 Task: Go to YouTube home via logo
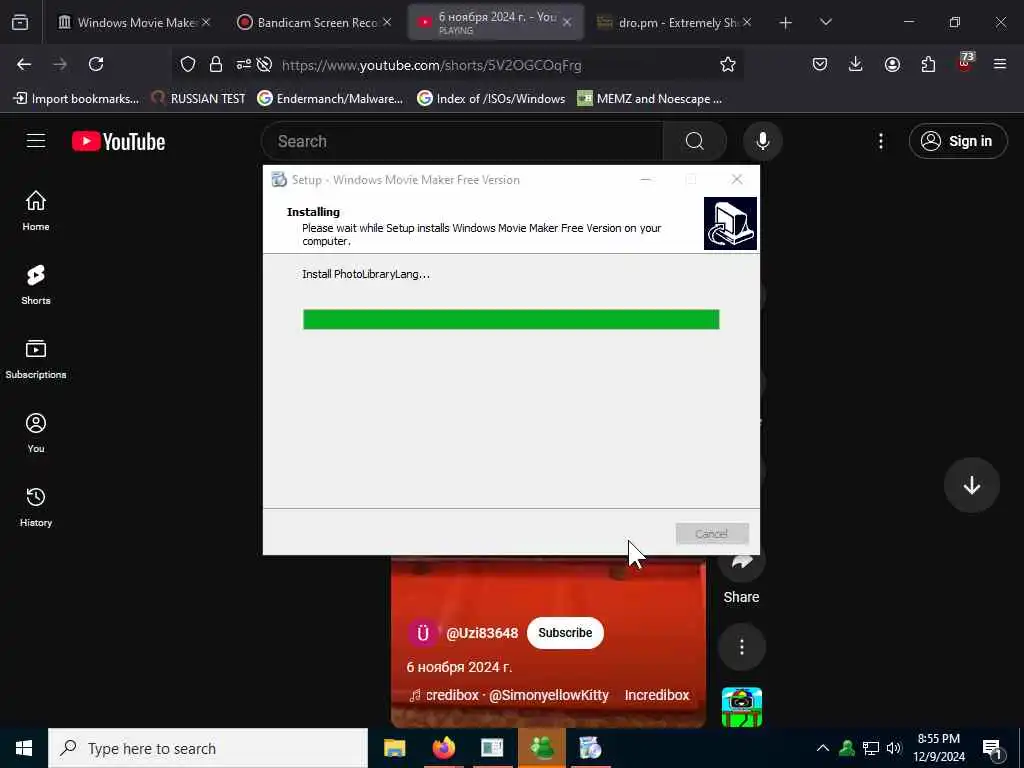[x=118, y=141]
